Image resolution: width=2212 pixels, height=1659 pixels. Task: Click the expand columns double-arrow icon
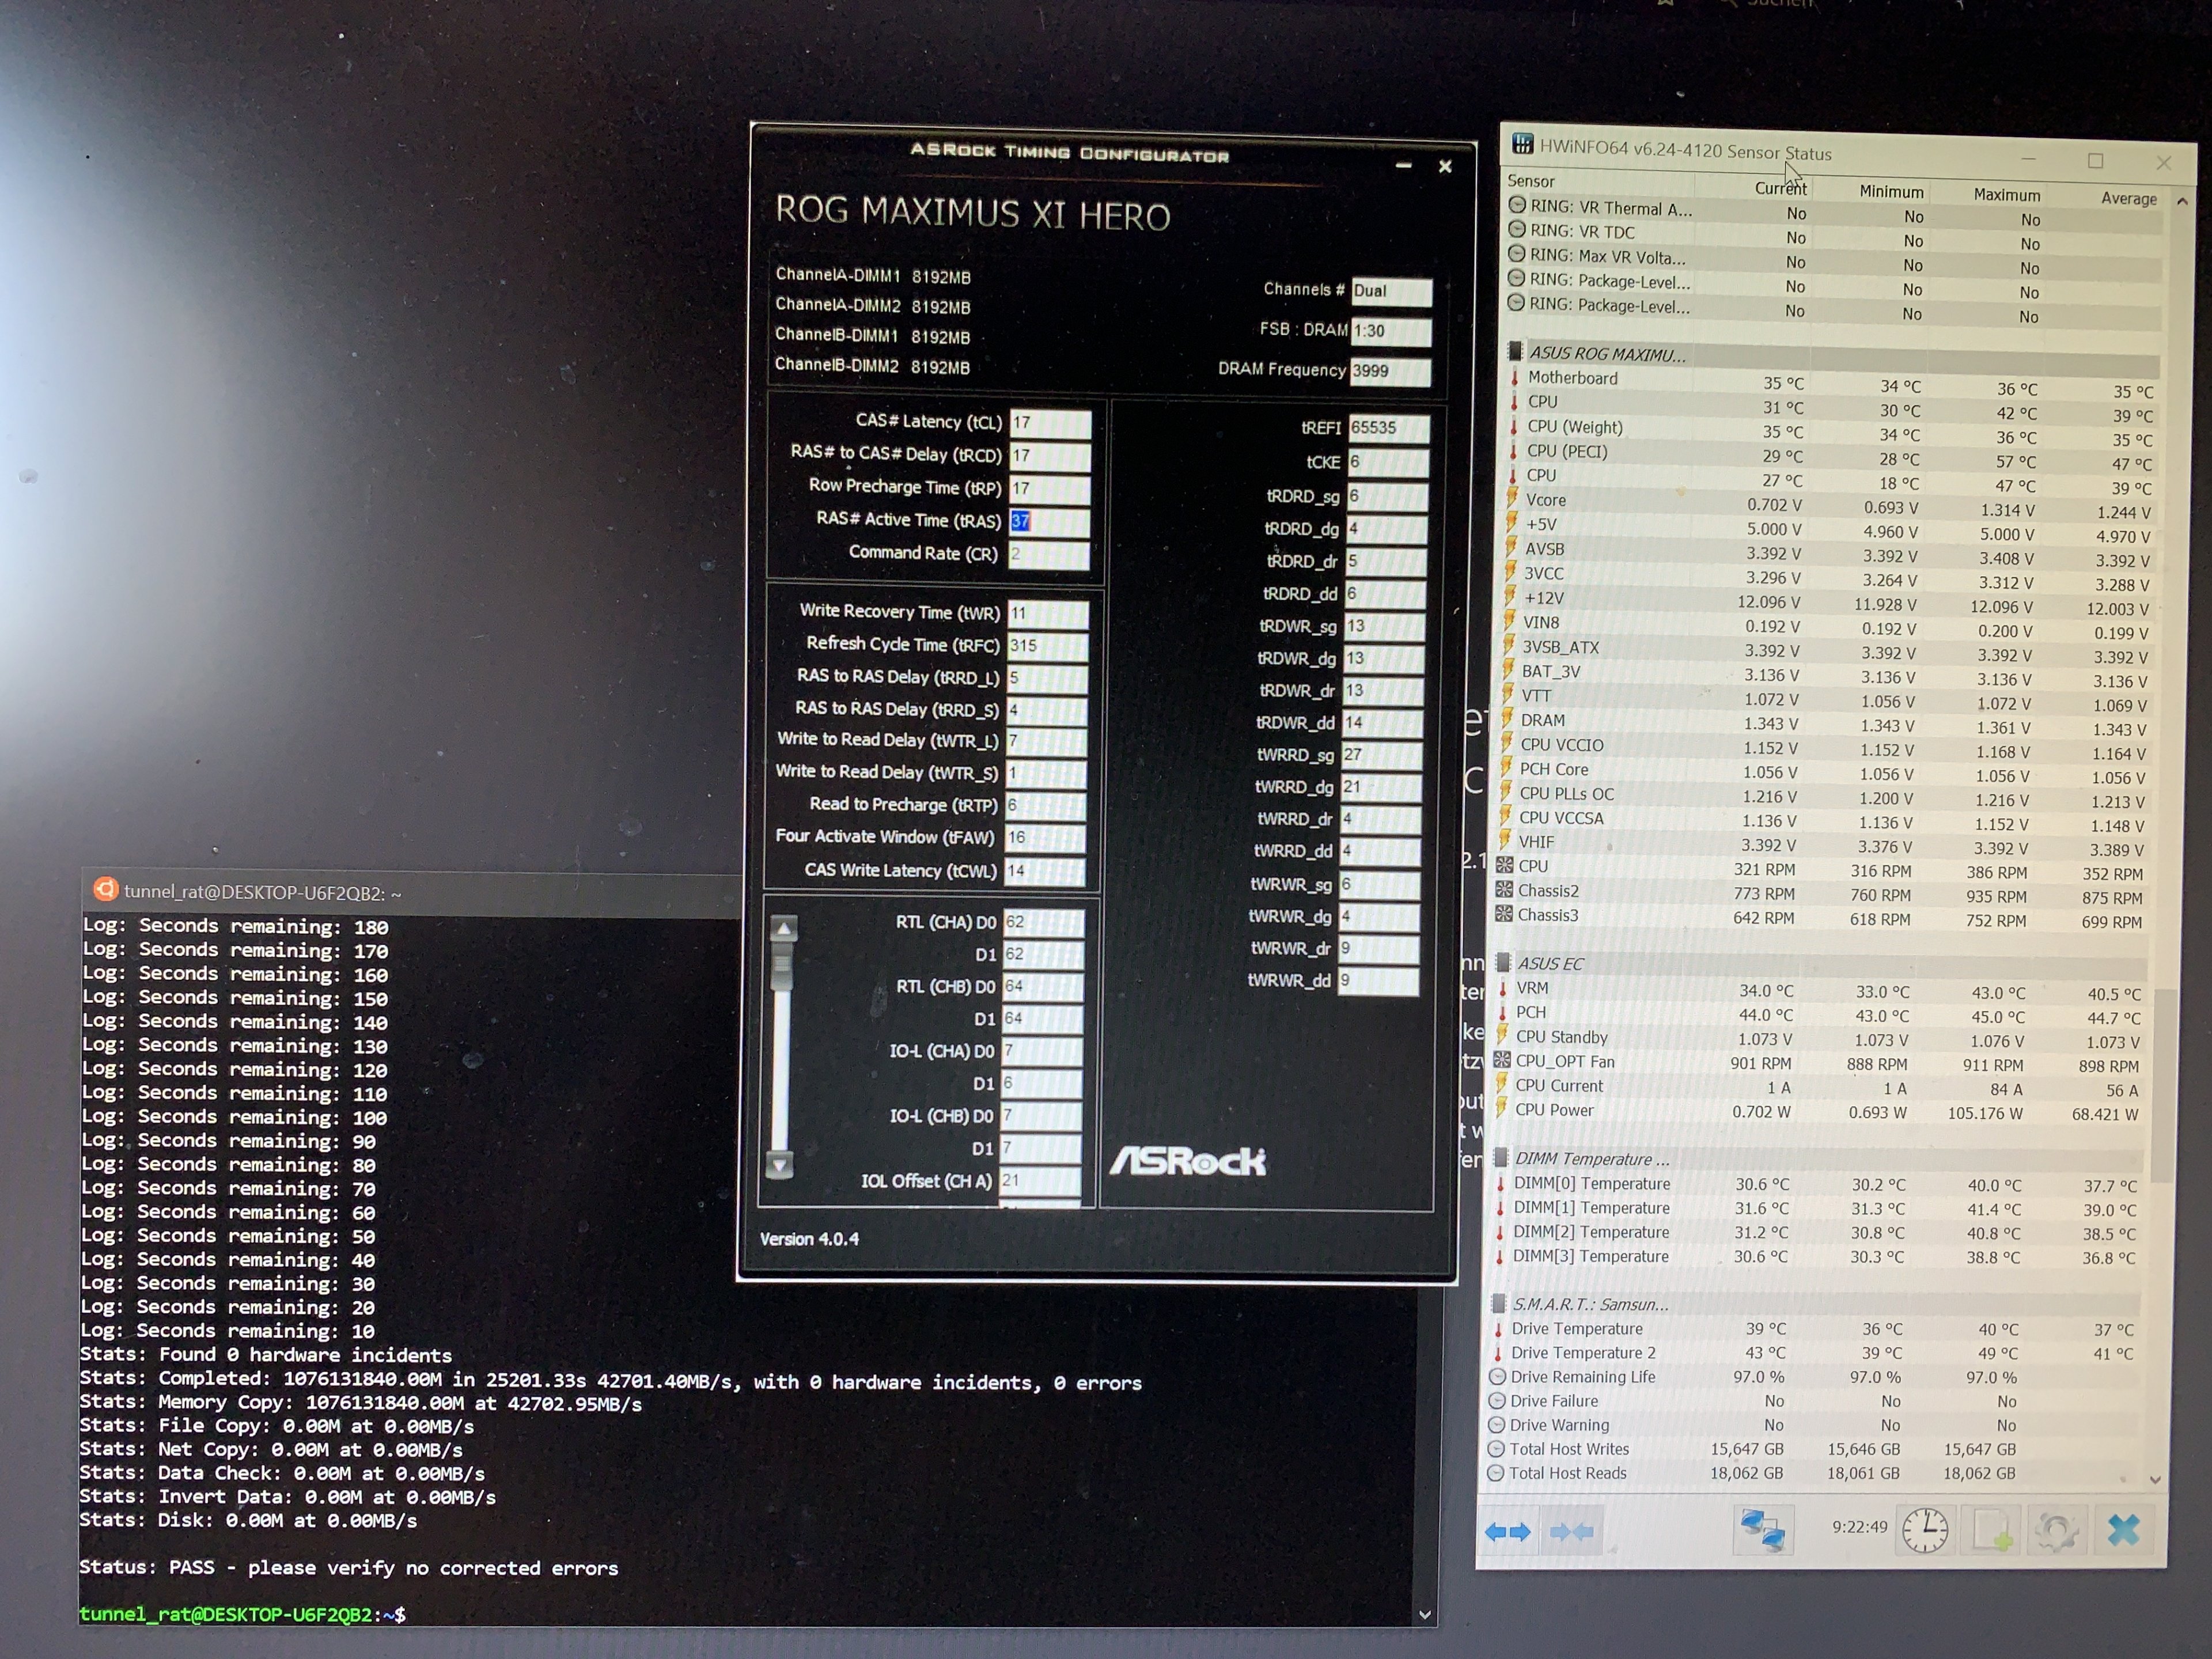click(1508, 1531)
